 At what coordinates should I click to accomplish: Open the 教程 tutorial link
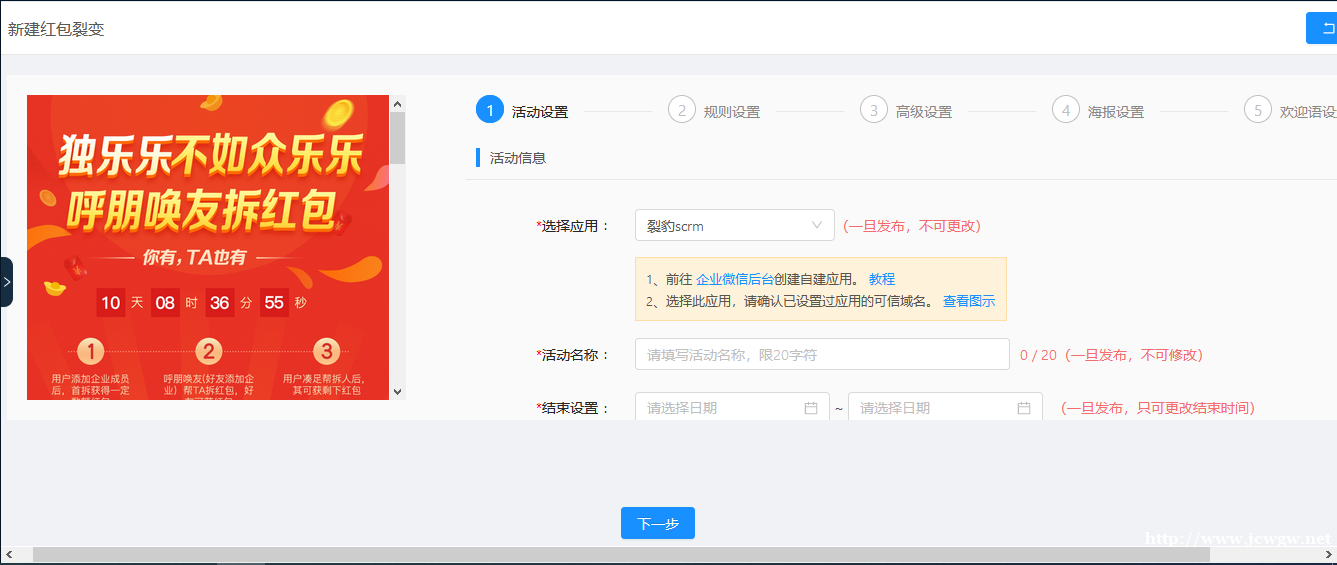[882, 279]
